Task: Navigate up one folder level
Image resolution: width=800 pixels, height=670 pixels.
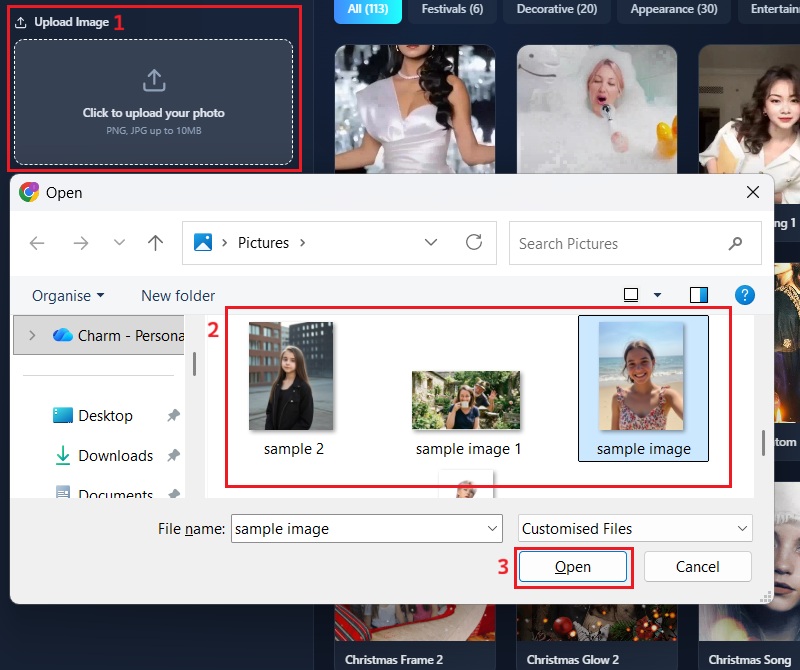Action: [x=155, y=243]
